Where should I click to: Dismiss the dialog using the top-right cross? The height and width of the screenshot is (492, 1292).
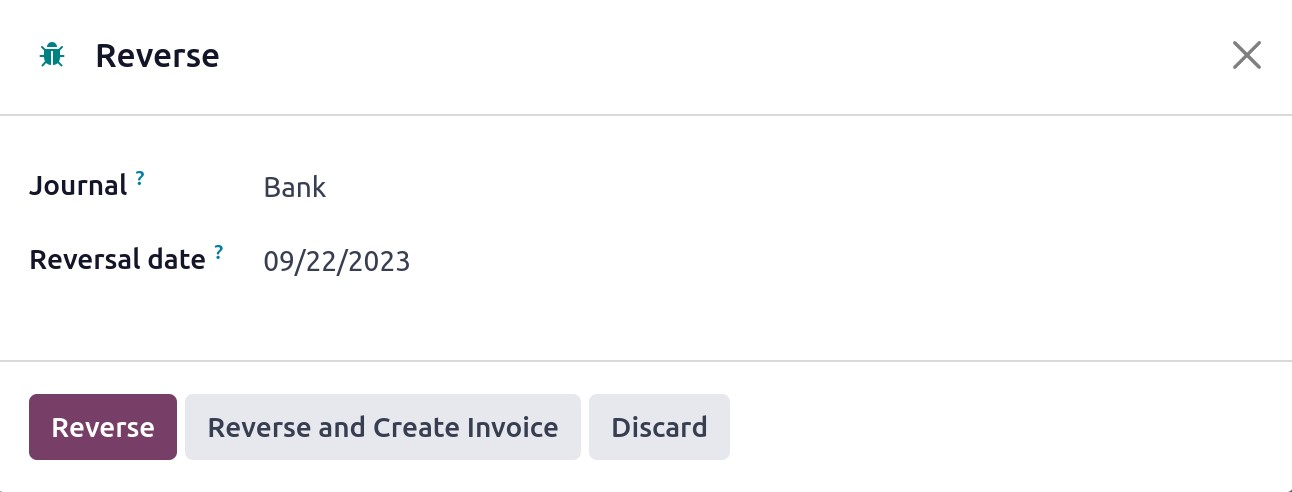(x=1246, y=55)
